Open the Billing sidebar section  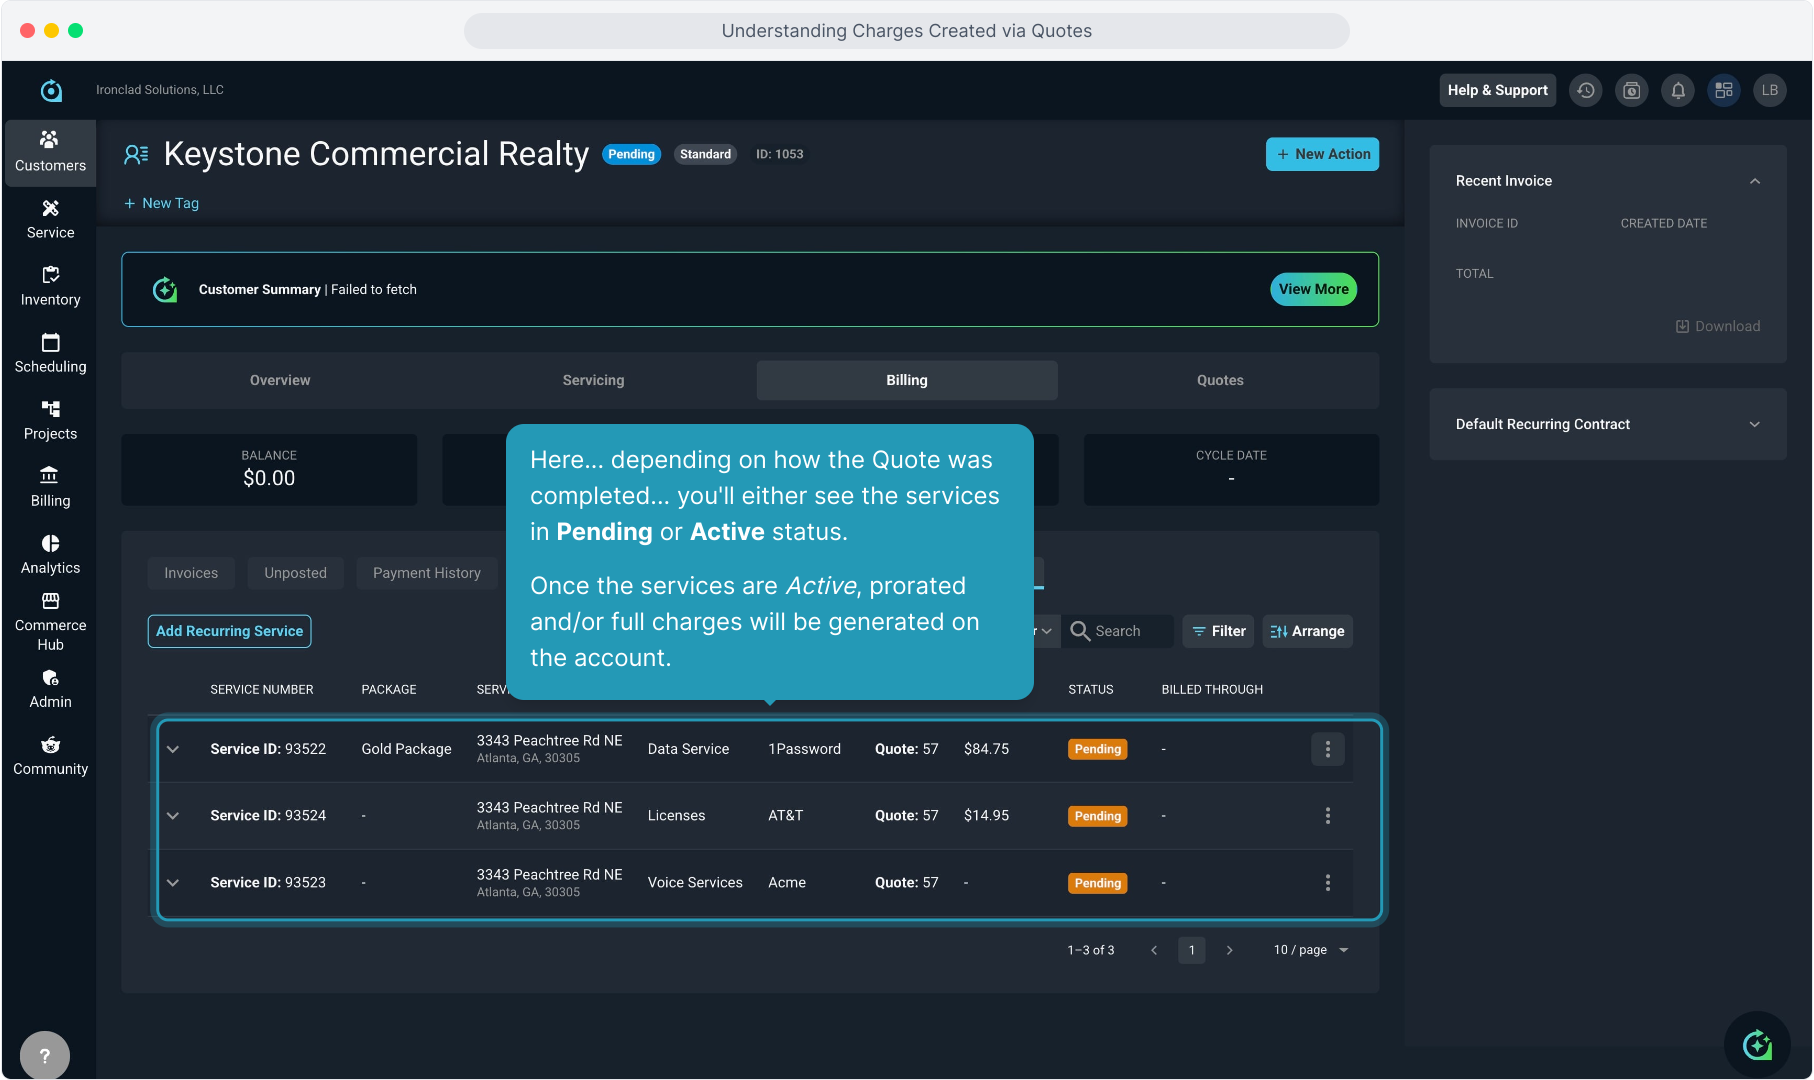click(x=50, y=487)
